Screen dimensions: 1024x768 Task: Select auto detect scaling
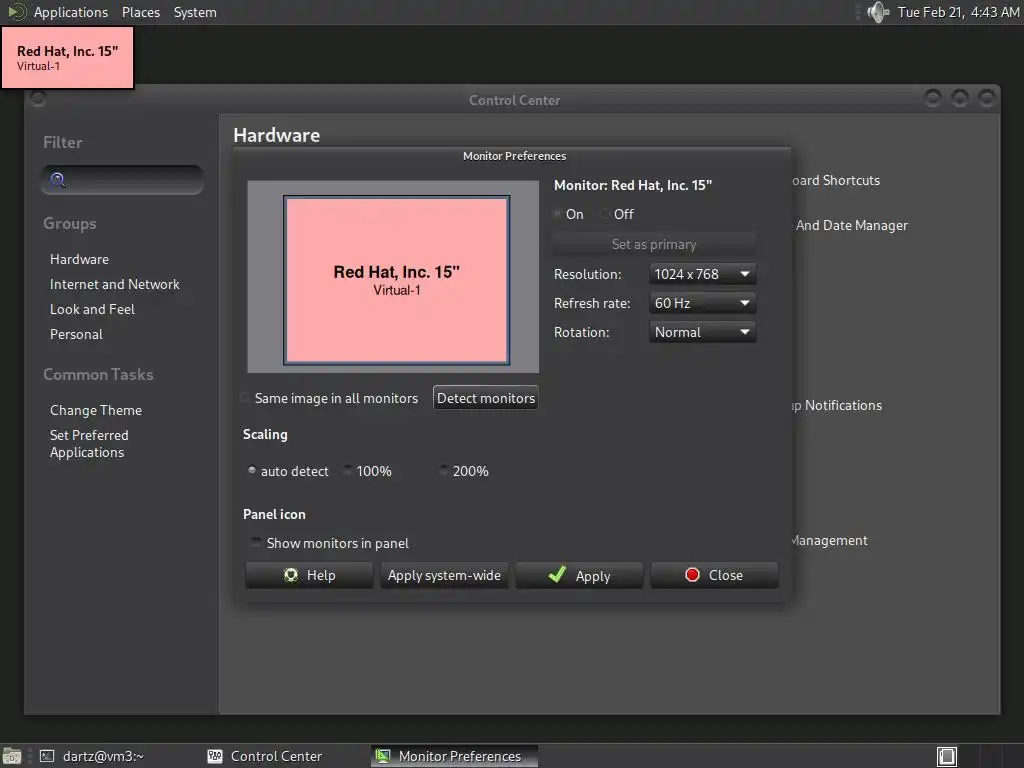pyautogui.click(x=288, y=471)
